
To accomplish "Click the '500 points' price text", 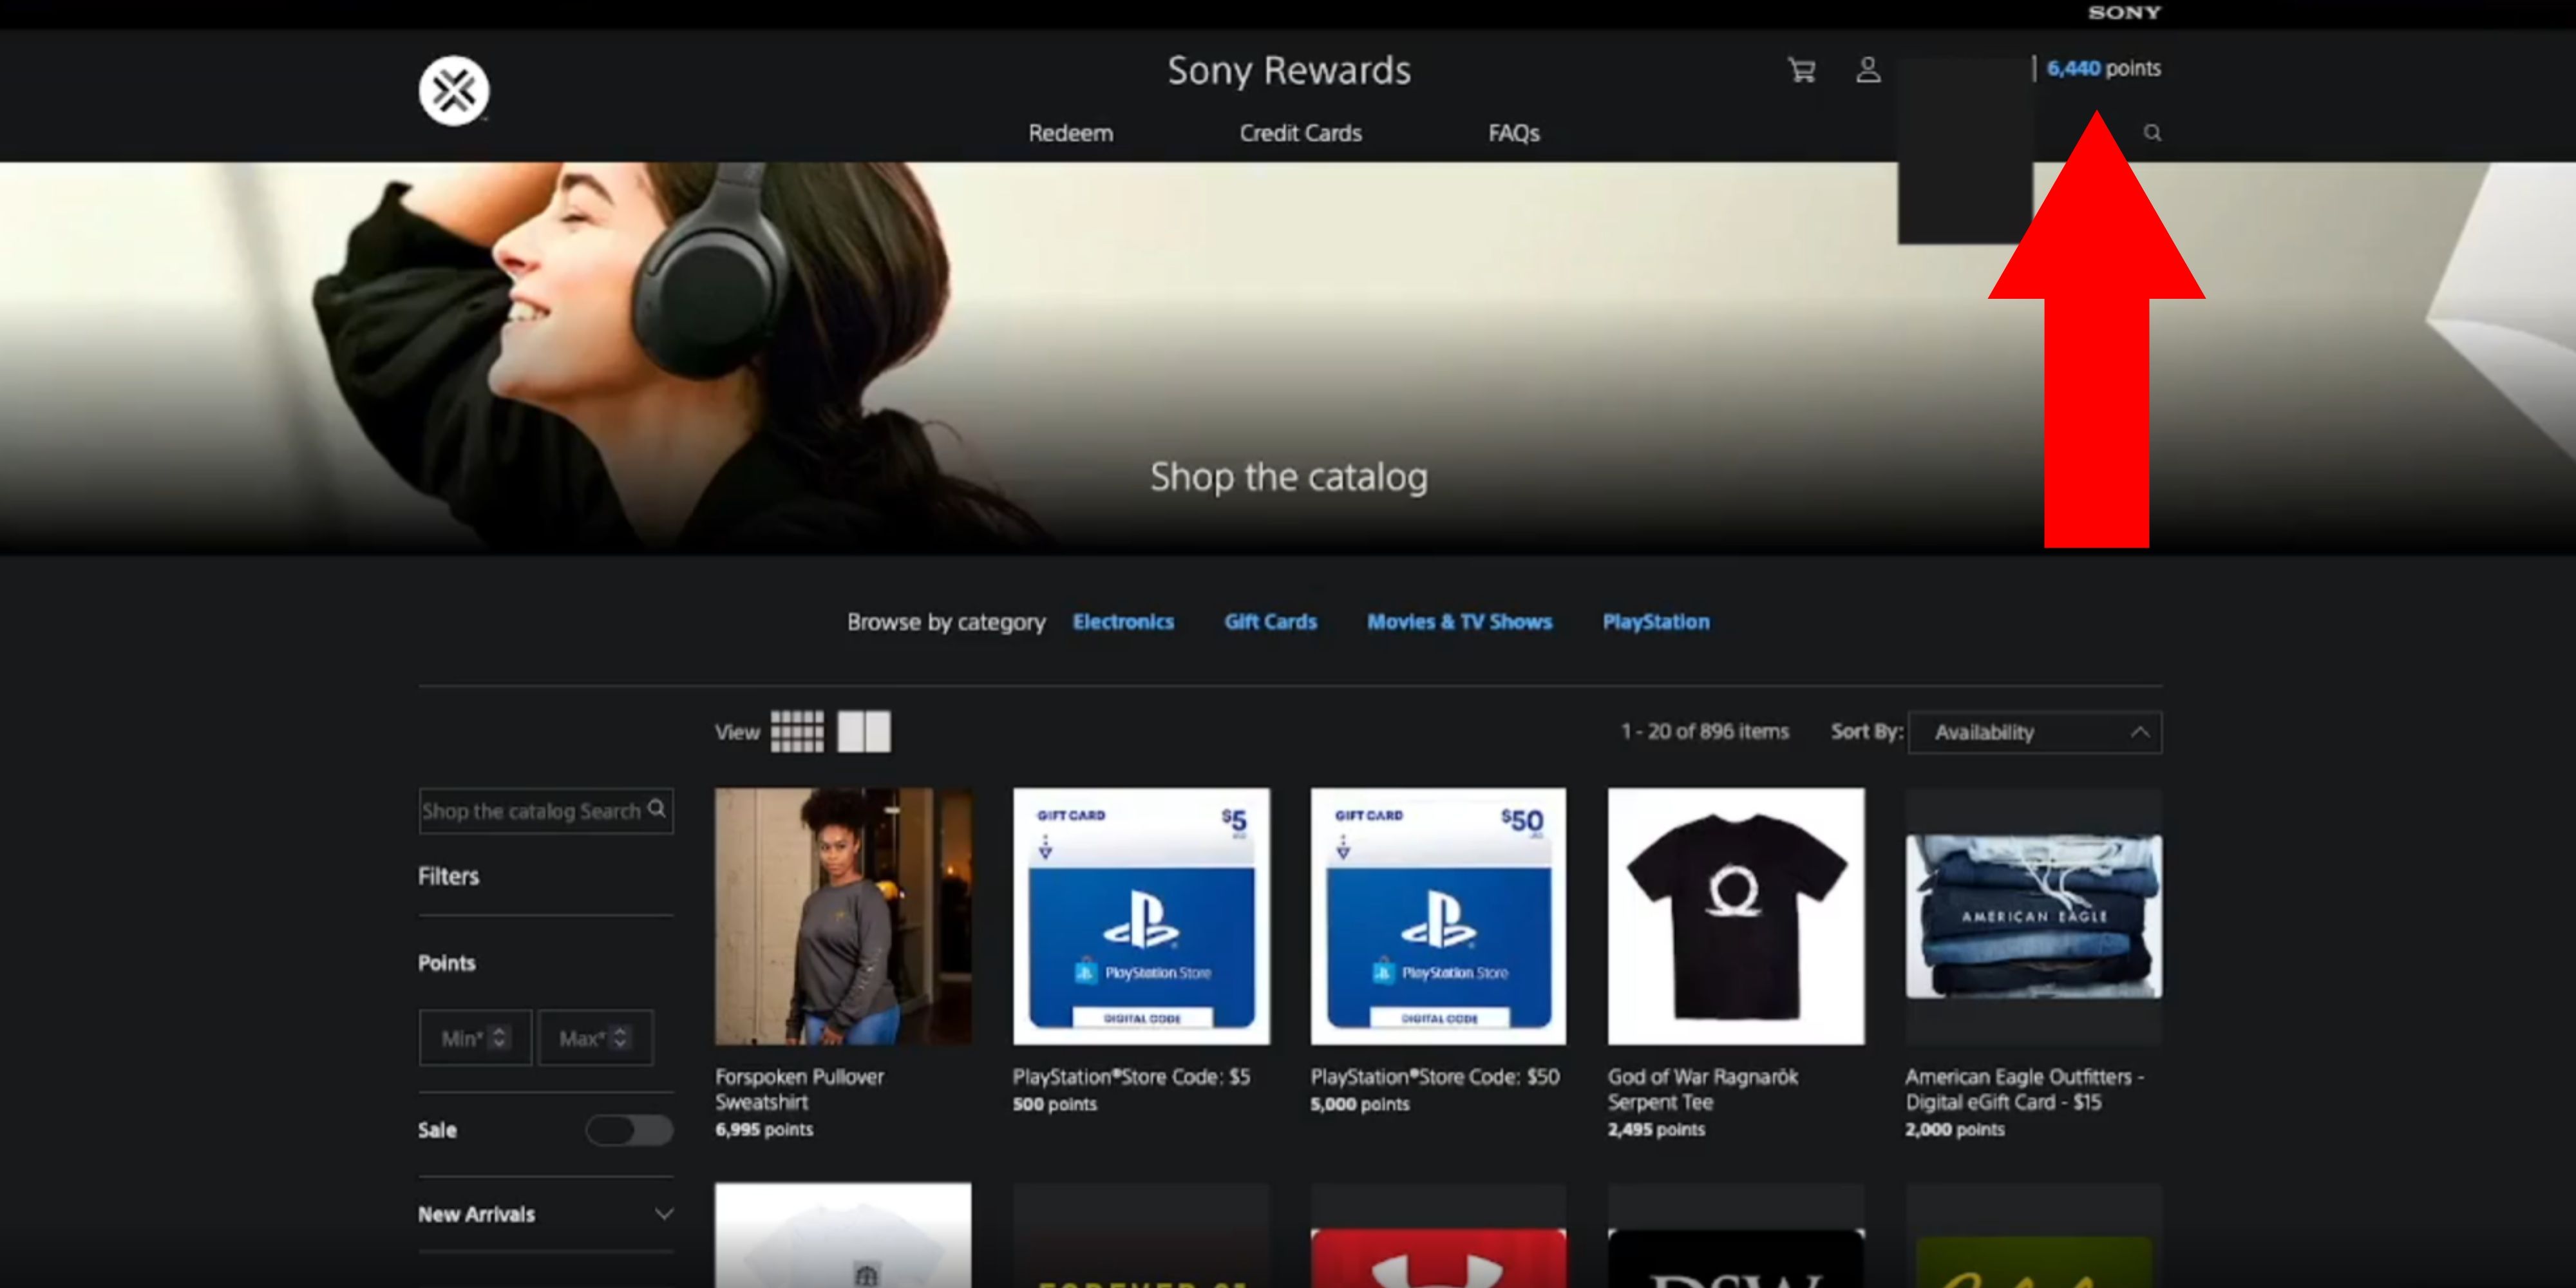I will 1055,1104.
